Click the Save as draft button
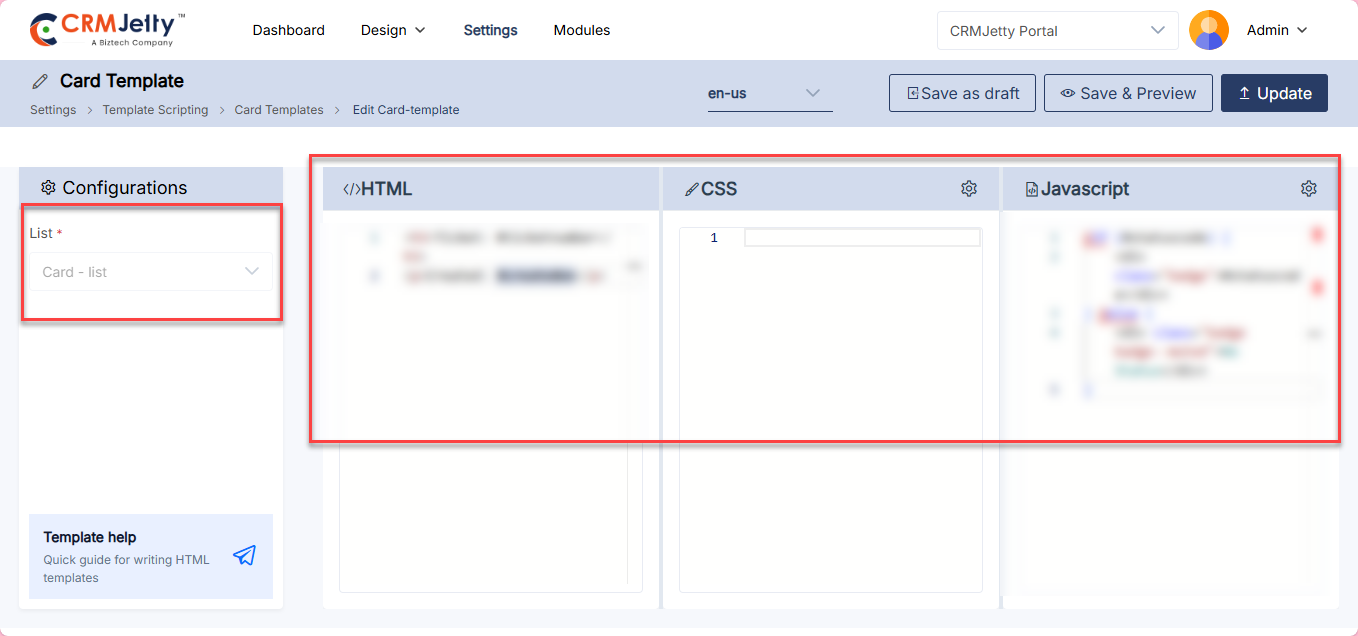Screen dimensions: 1358x636 [962, 93]
